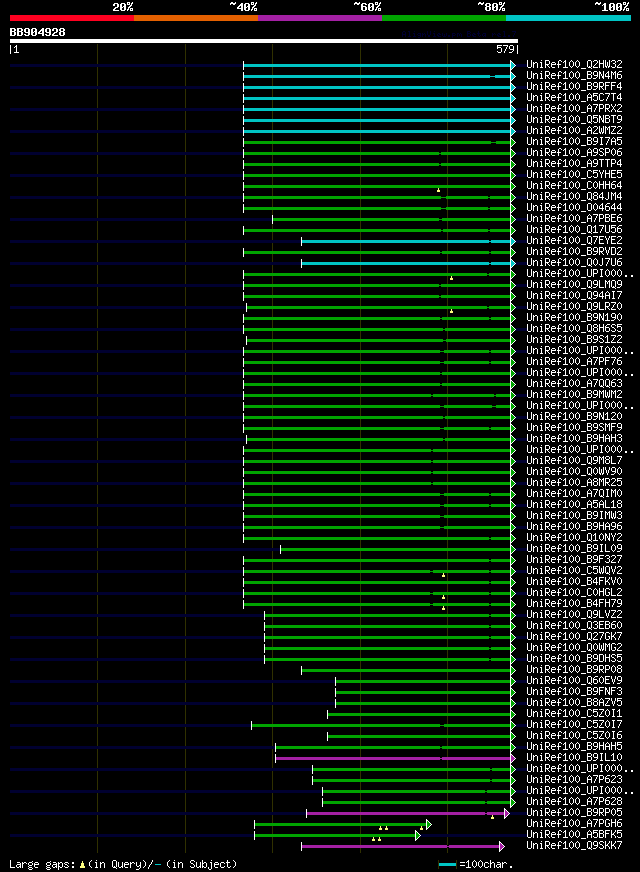Click the orange ~40% identity legend bar

coord(196,18)
